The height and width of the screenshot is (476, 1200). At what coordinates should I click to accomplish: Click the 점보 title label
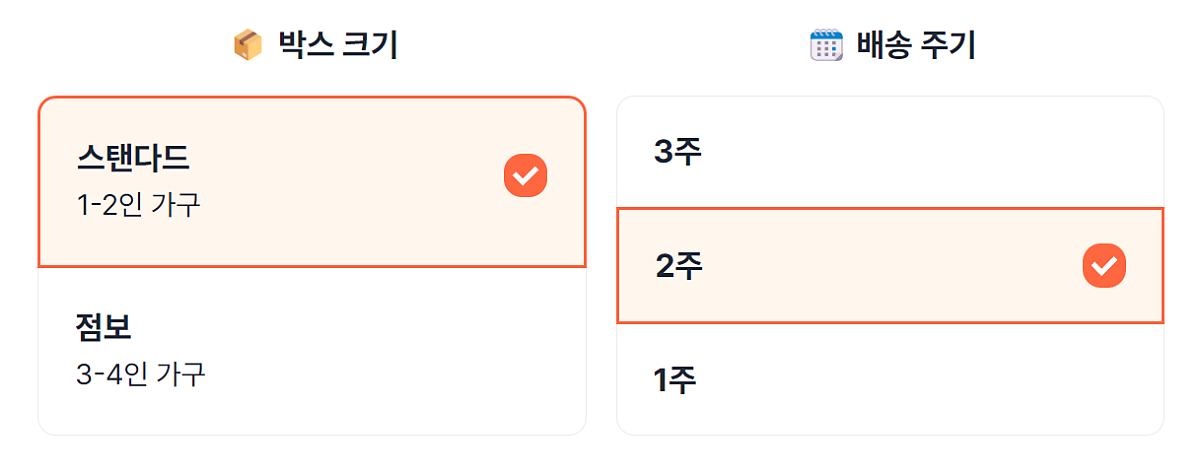click(104, 326)
